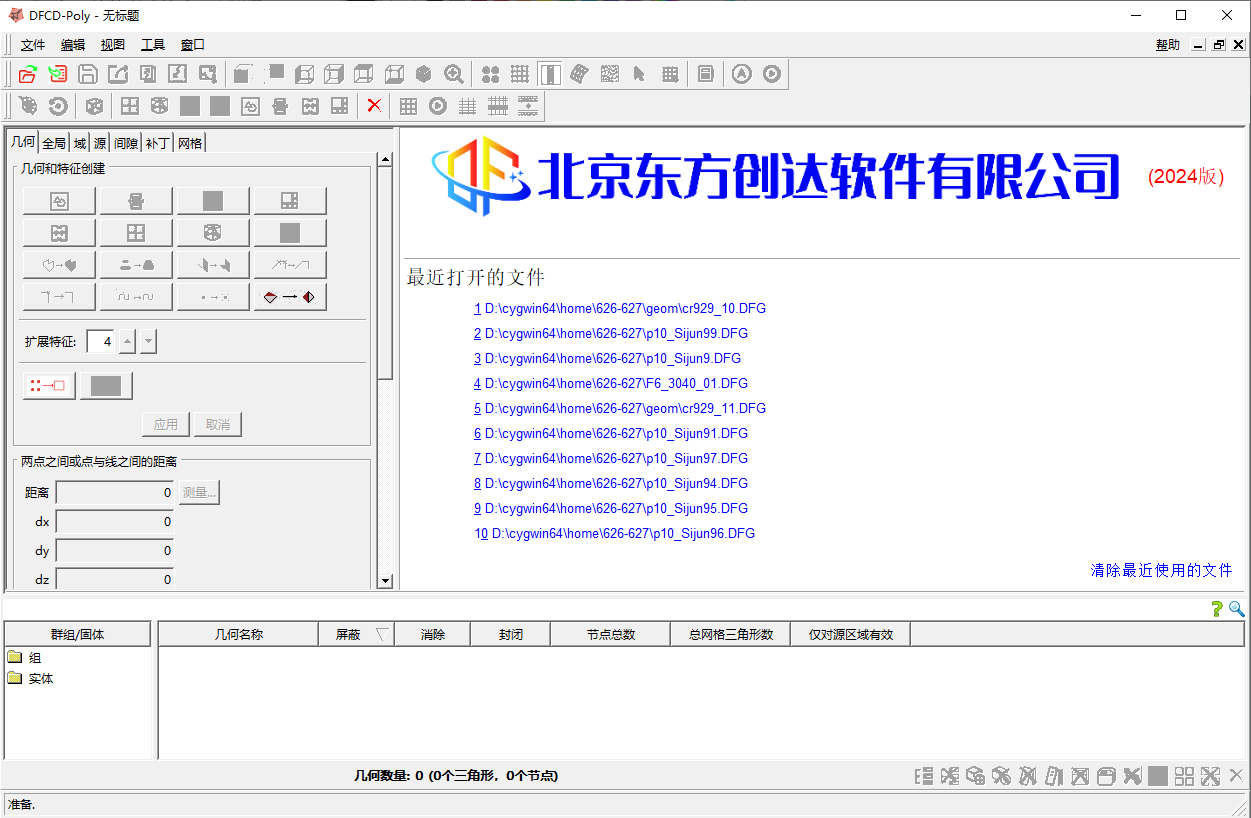Click the red-and-black diamond conversion button
Screen dimensions: 1251x818
(x=290, y=297)
